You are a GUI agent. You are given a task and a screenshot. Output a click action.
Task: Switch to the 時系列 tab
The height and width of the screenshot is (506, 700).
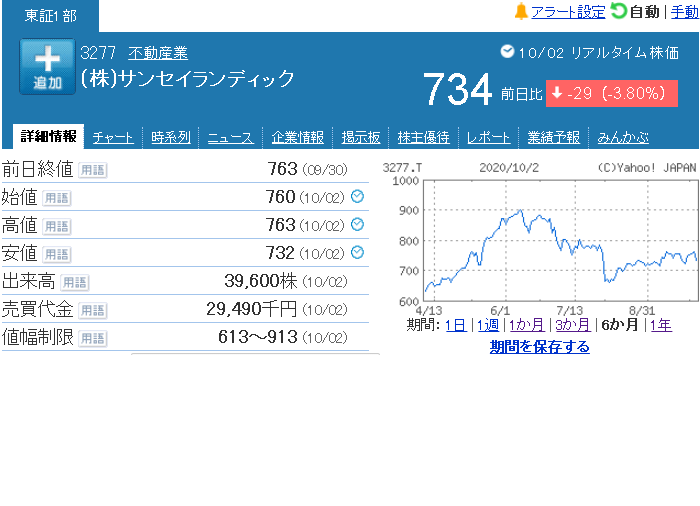tap(171, 137)
